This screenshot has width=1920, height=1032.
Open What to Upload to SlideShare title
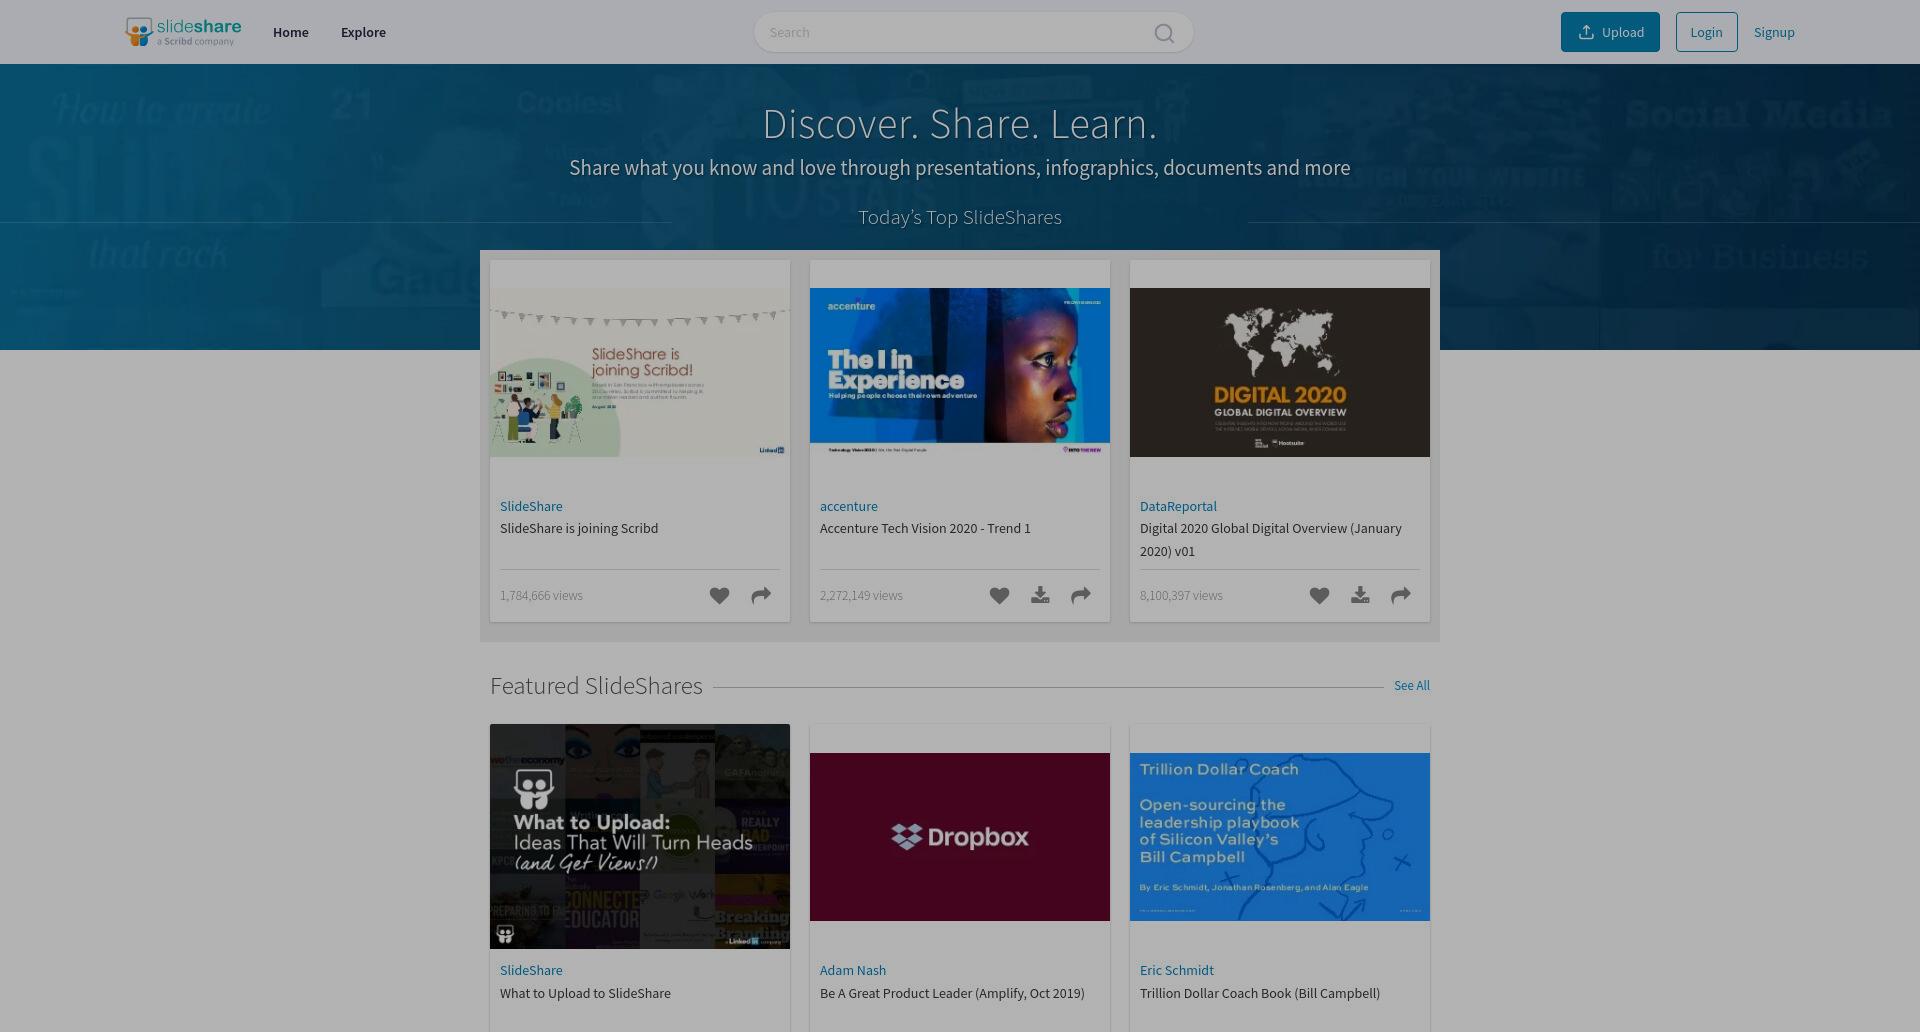585,993
